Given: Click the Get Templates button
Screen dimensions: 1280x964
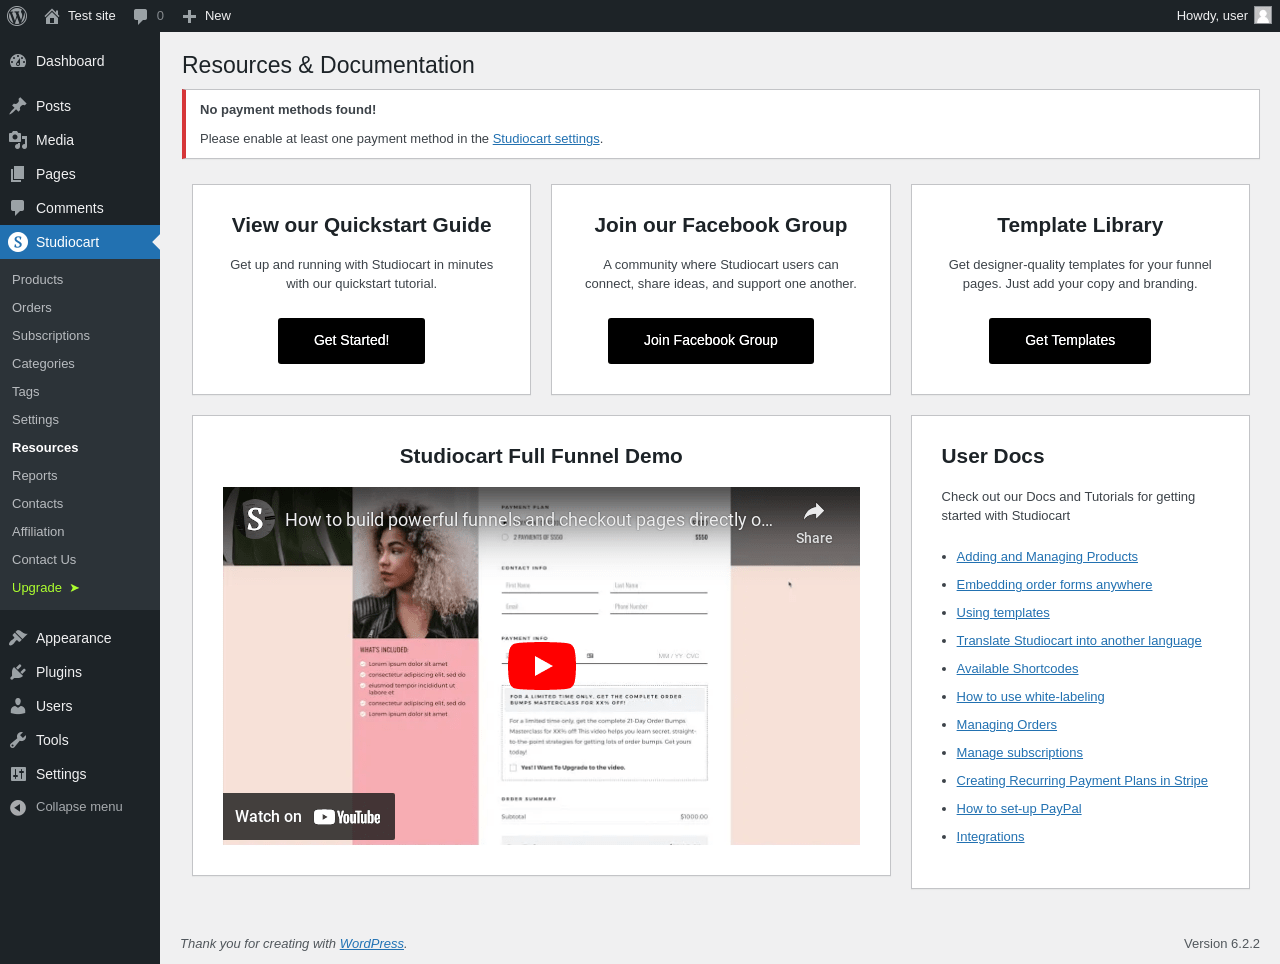Looking at the screenshot, I should (1070, 341).
